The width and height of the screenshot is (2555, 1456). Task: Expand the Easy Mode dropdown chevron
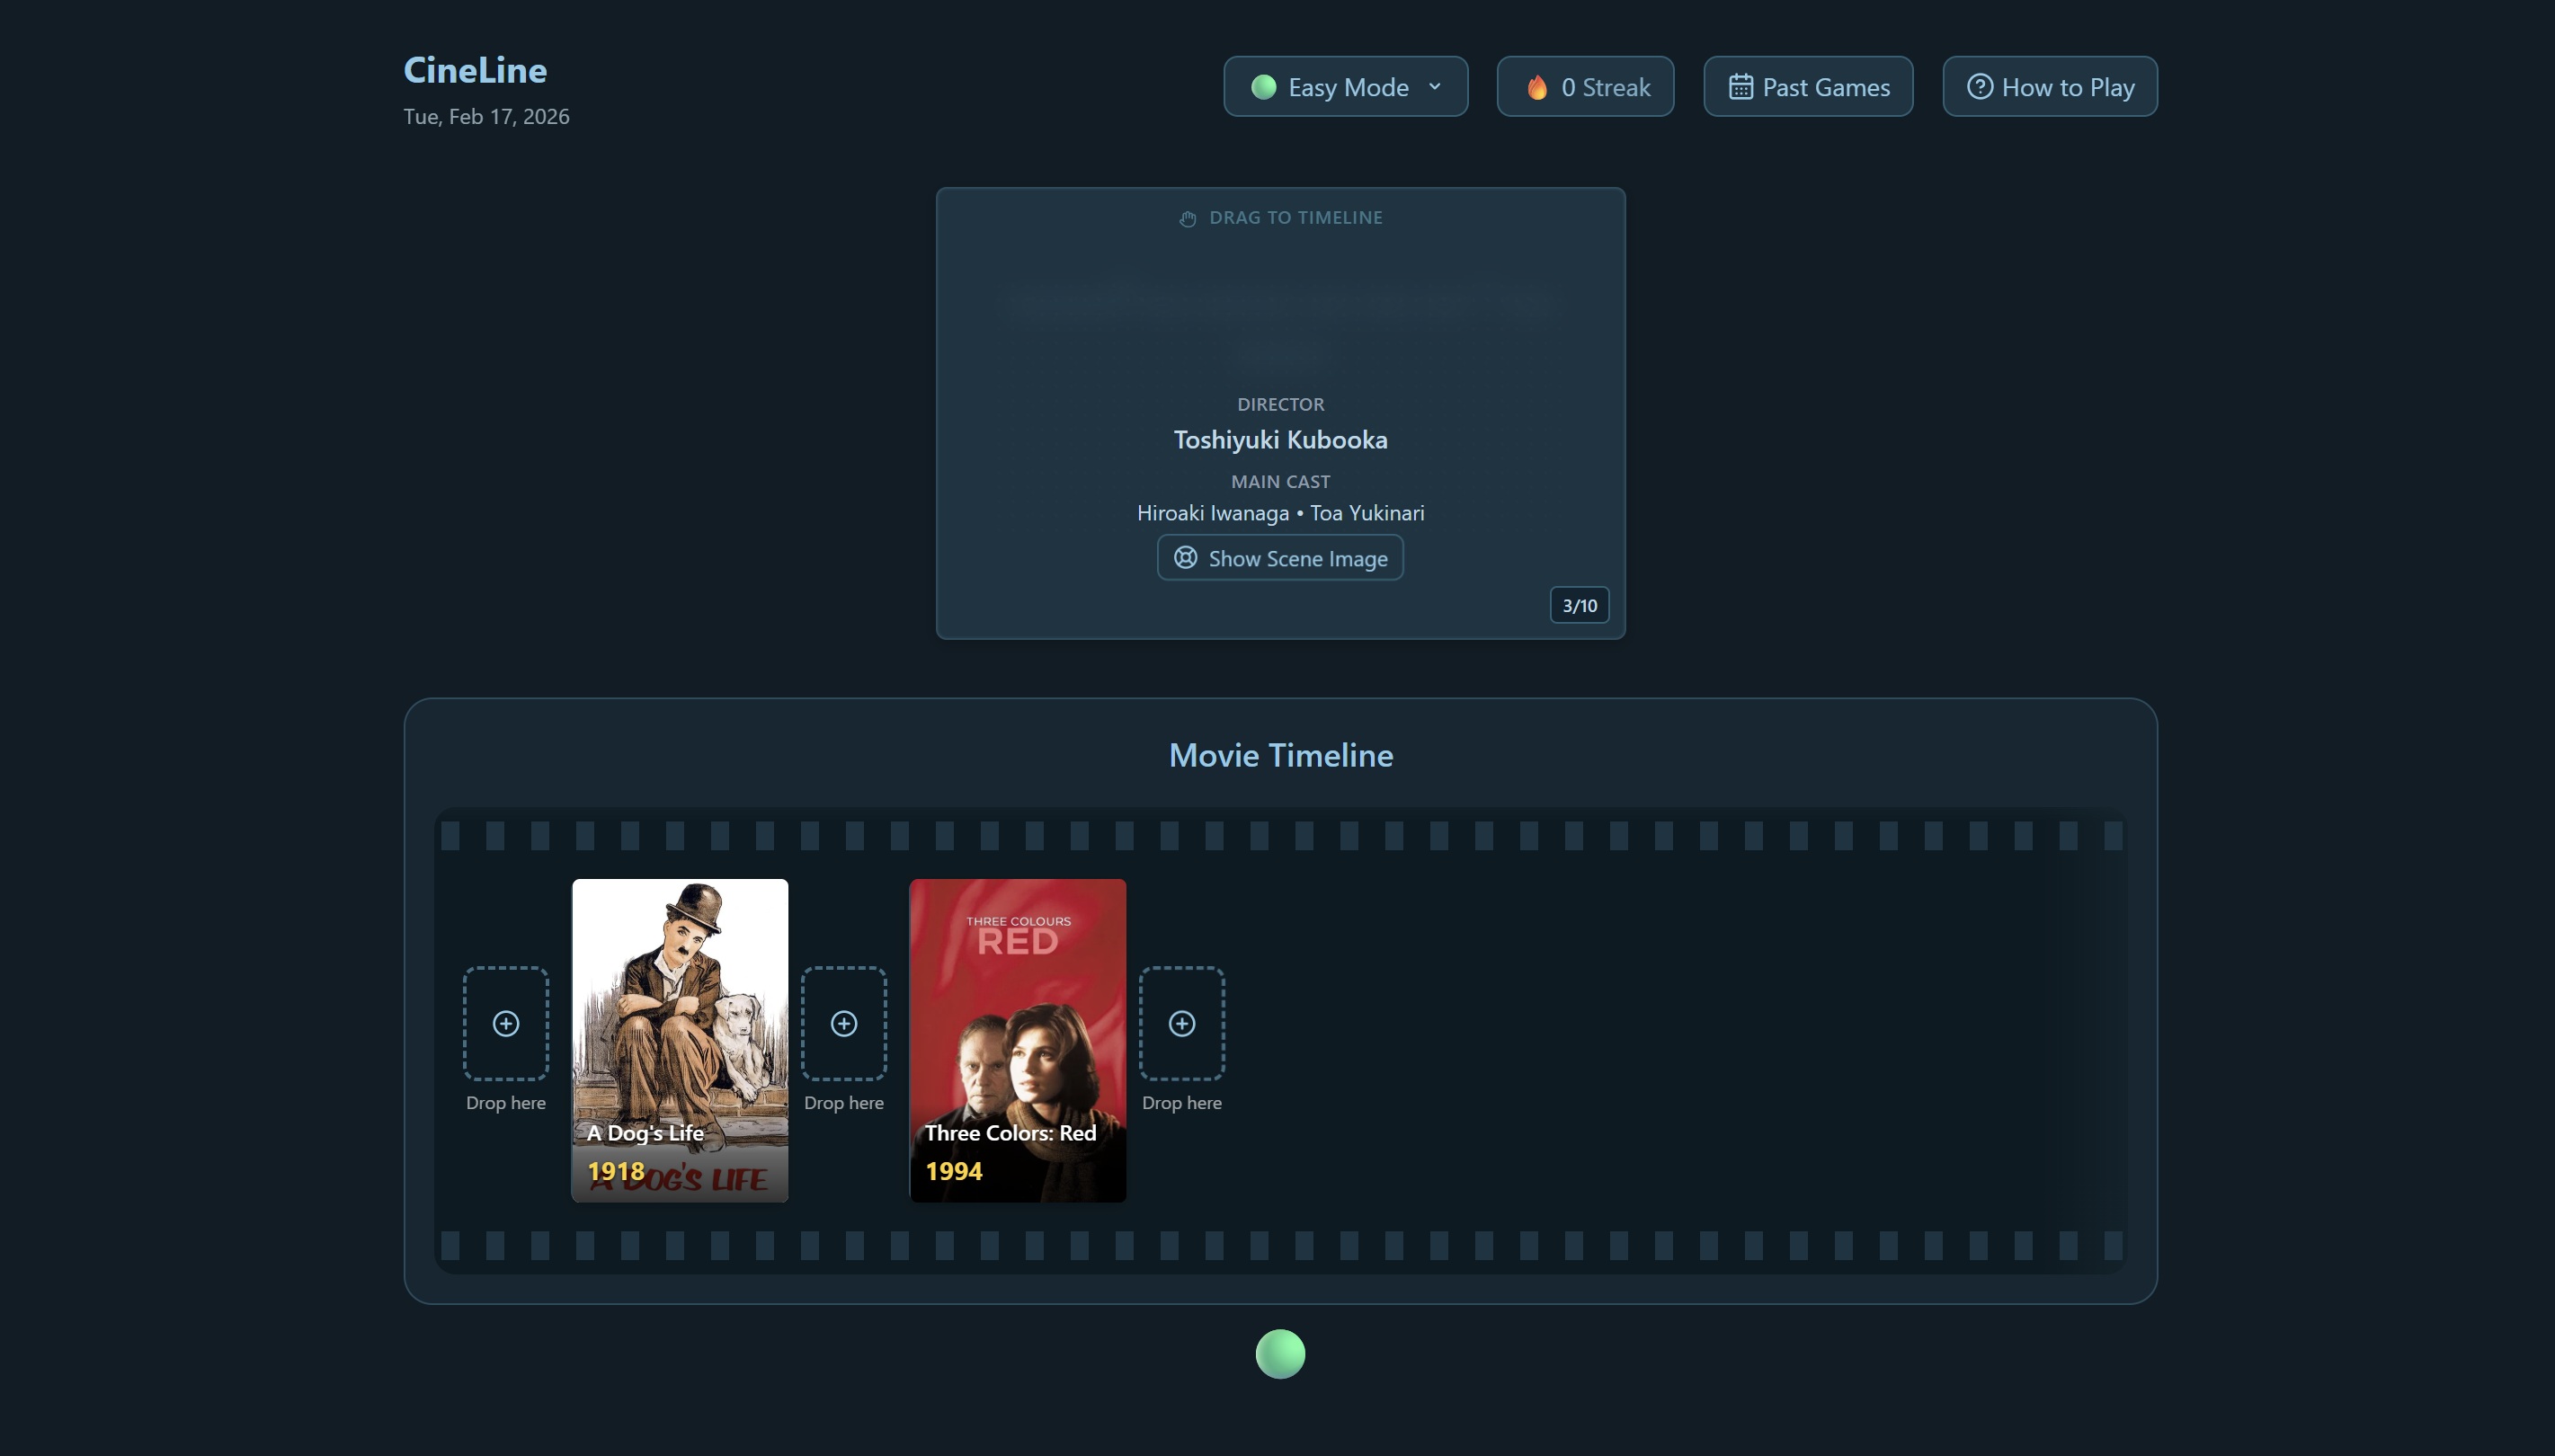(x=1435, y=87)
